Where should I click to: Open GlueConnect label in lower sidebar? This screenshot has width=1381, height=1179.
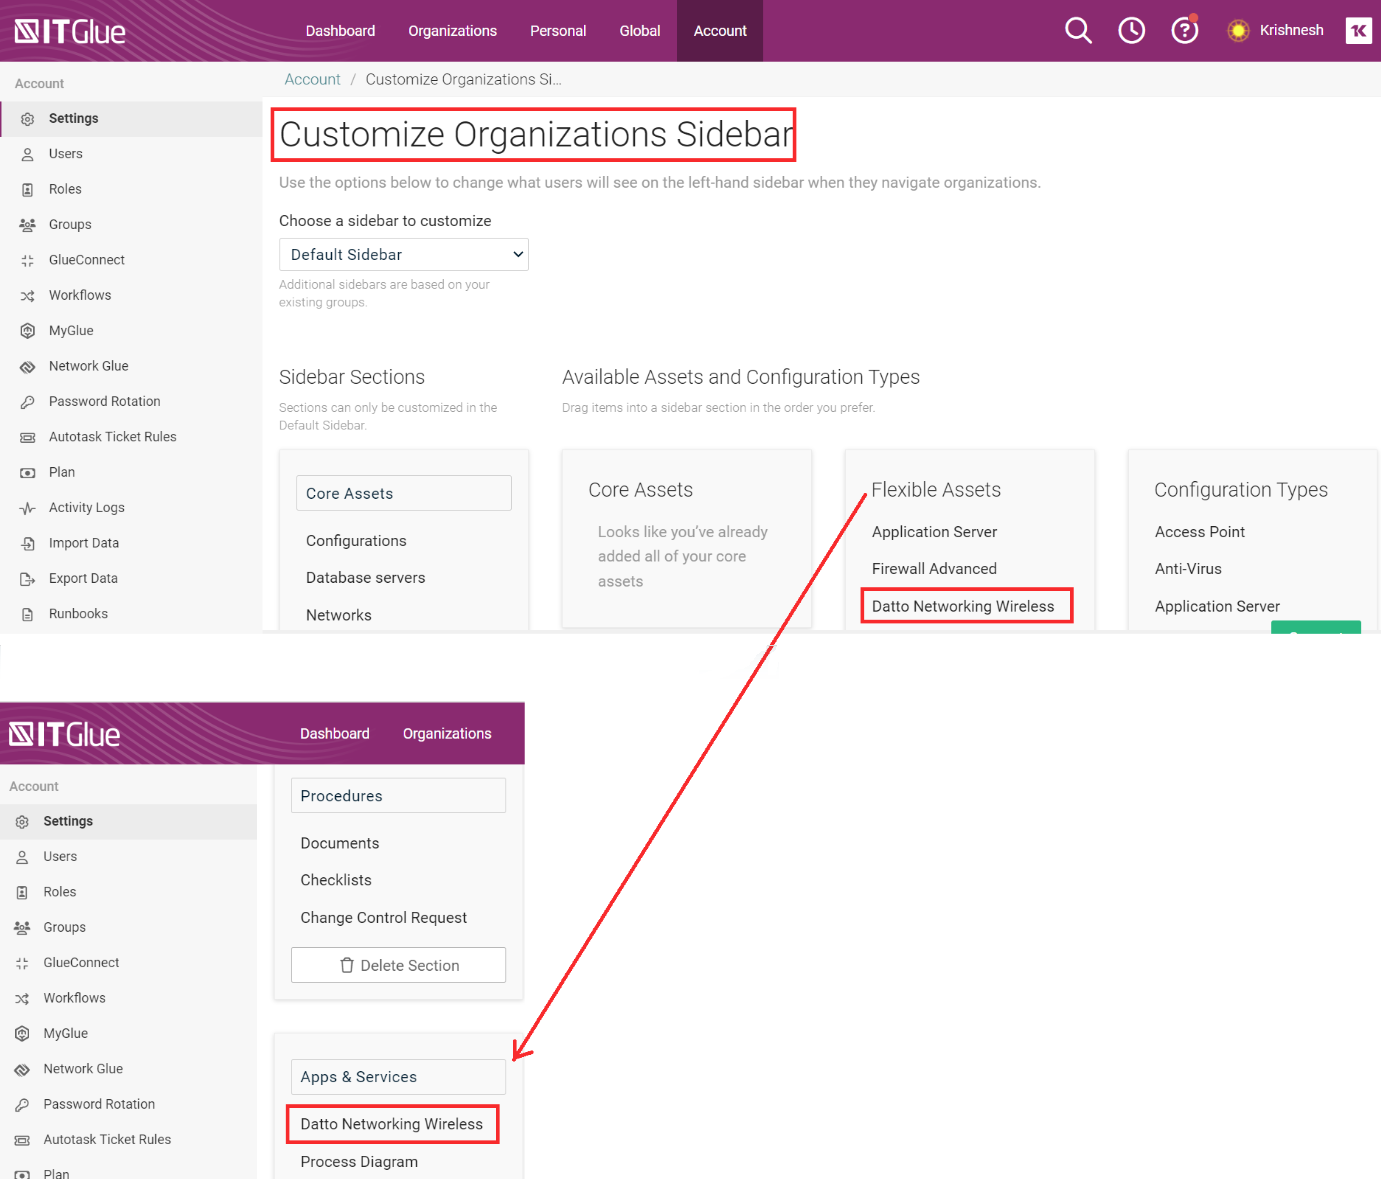click(x=81, y=963)
